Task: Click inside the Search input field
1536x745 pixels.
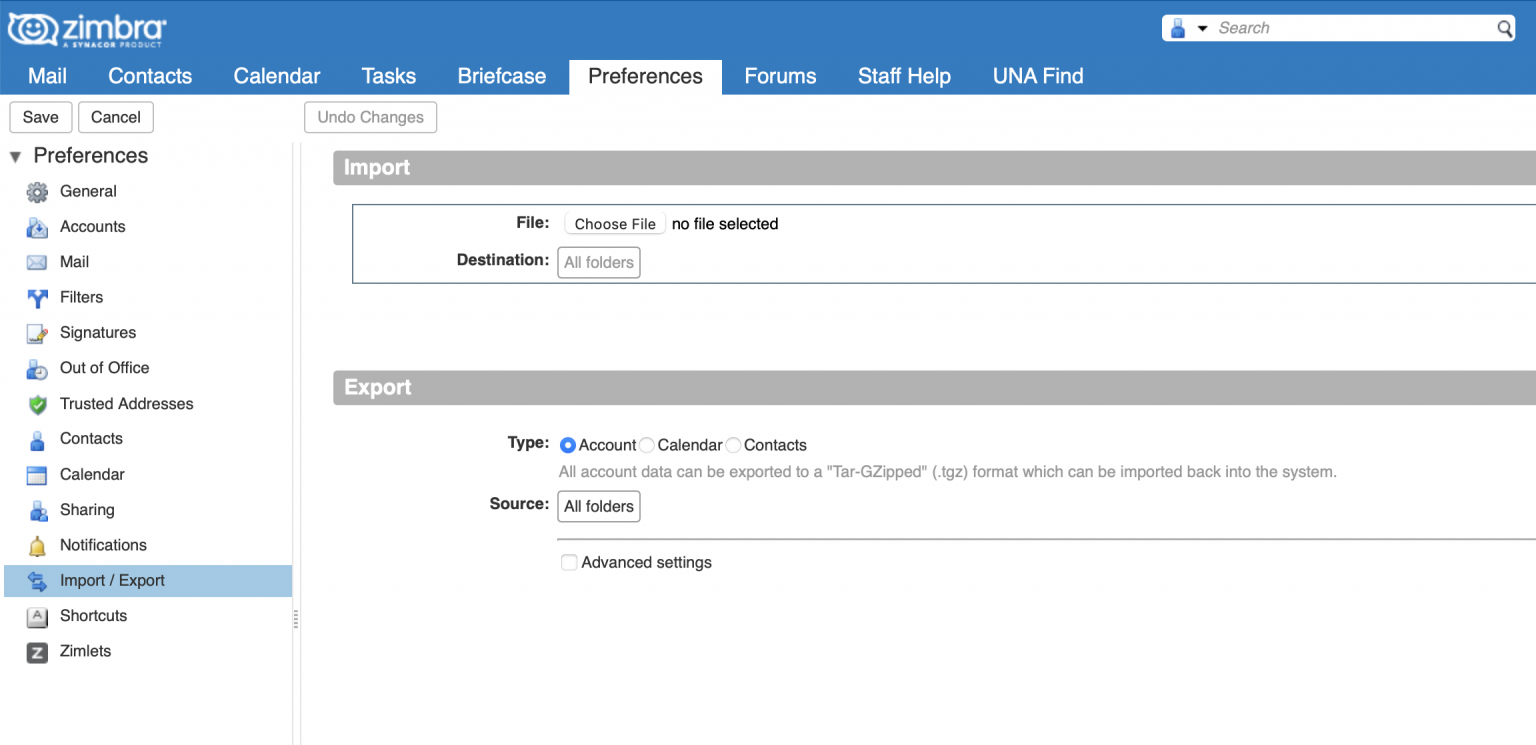Action: pos(1330,27)
